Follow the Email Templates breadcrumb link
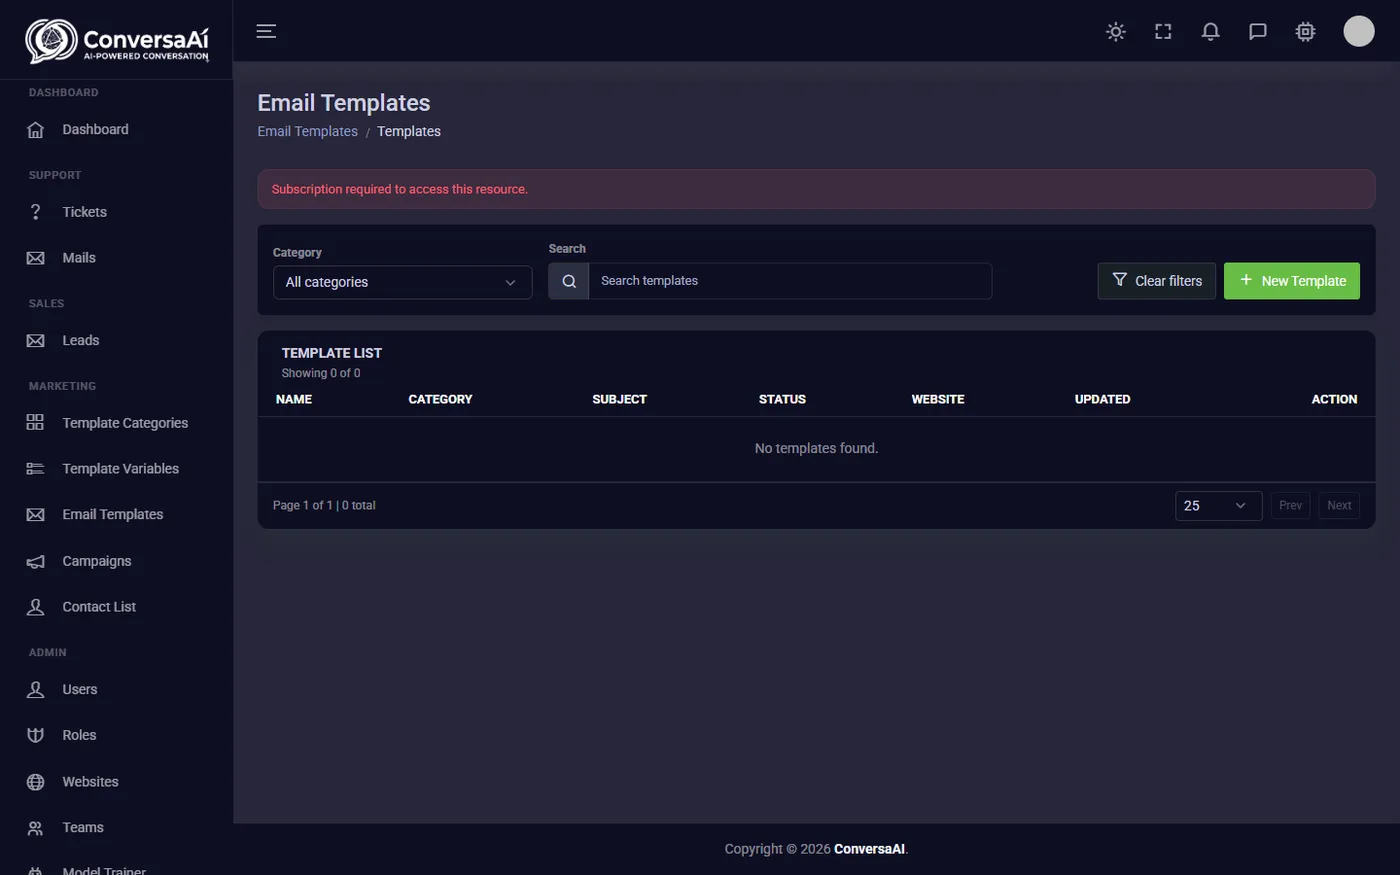Image resolution: width=1400 pixels, height=875 pixels. [x=307, y=131]
